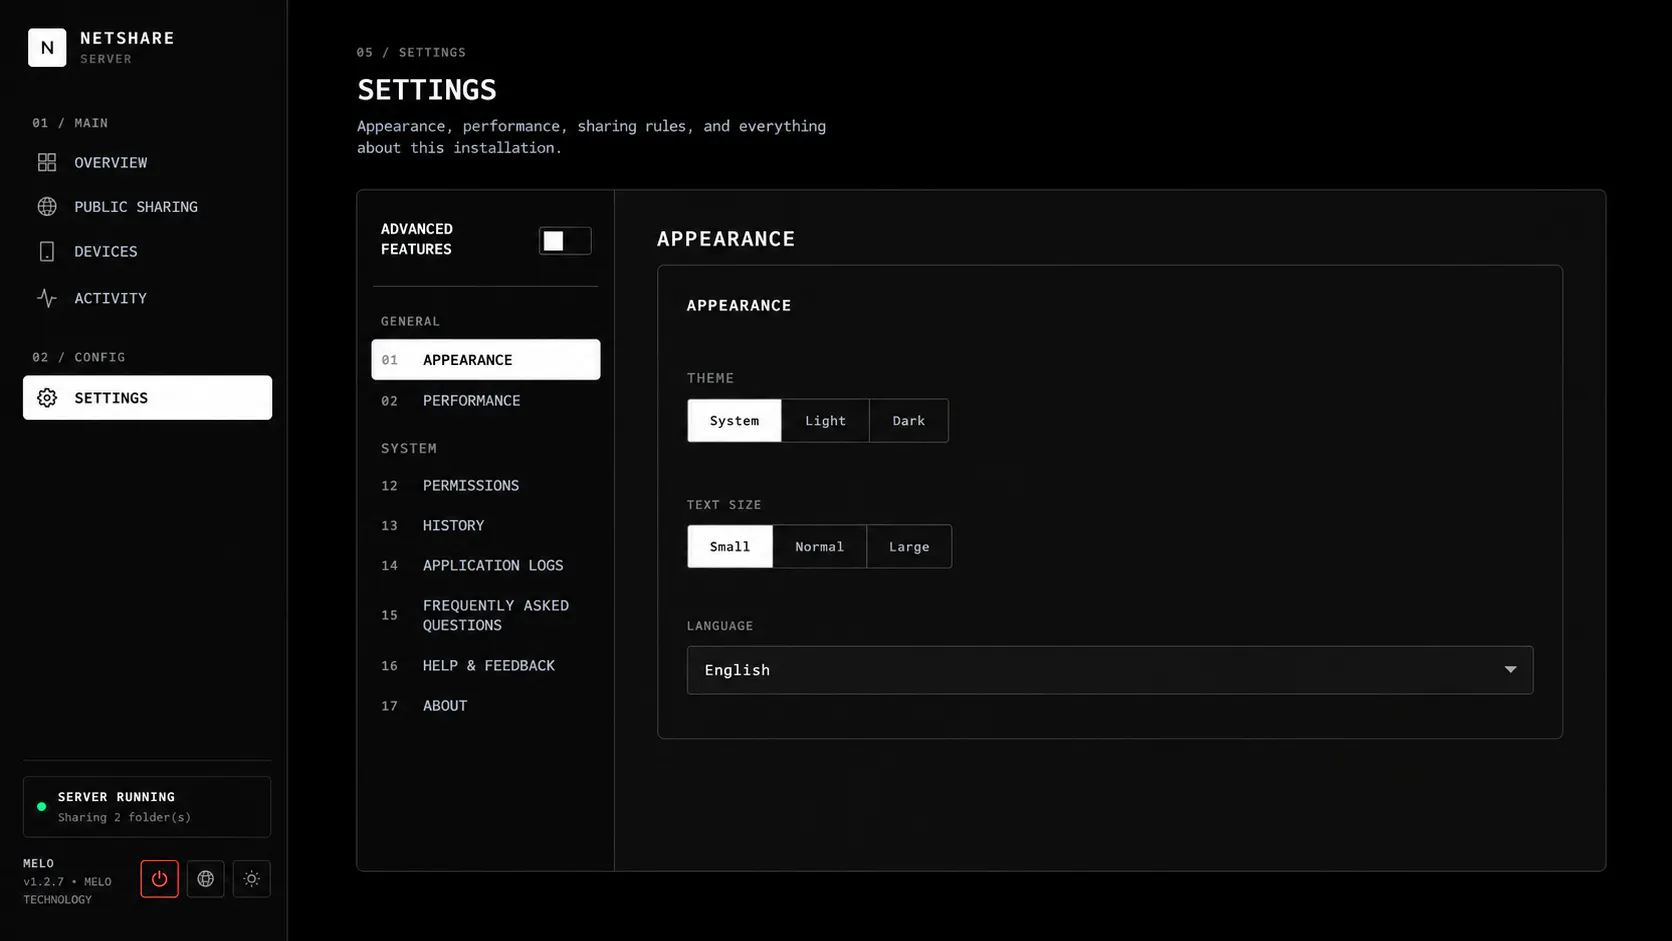The width and height of the screenshot is (1672, 941).
Task: Open the Activity section
Action: coord(147,298)
